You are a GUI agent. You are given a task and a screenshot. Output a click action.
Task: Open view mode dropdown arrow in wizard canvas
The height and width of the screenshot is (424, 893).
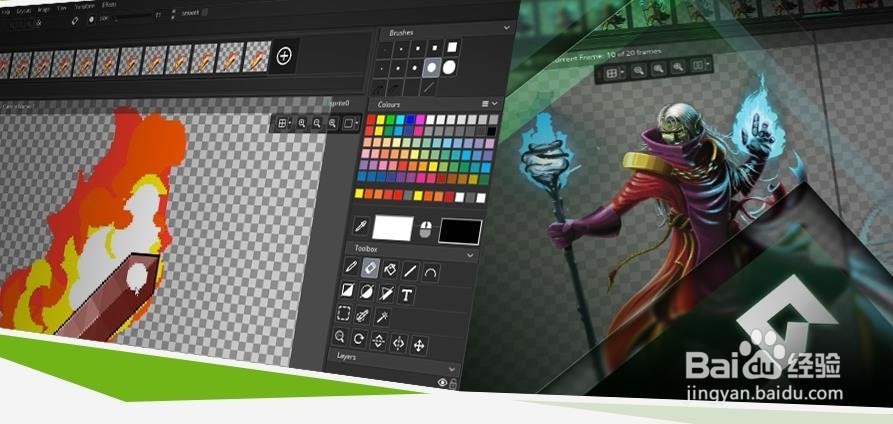coord(708,64)
